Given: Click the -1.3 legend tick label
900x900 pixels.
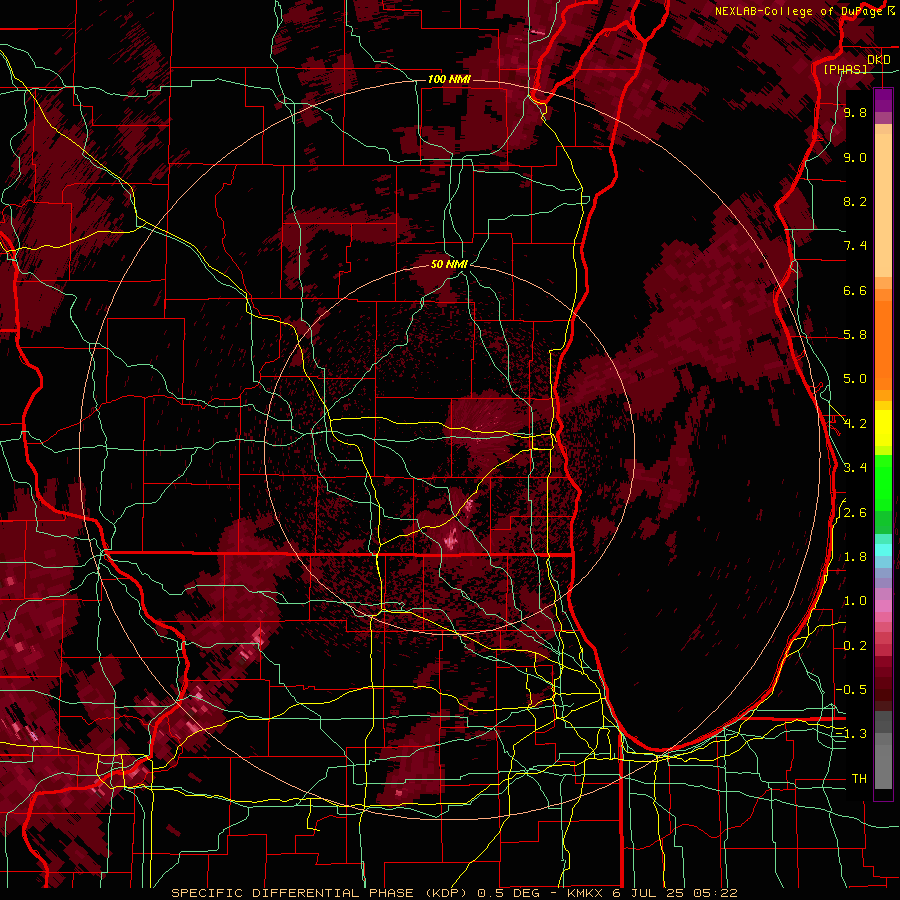Looking at the screenshot, I should click(851, 734).
